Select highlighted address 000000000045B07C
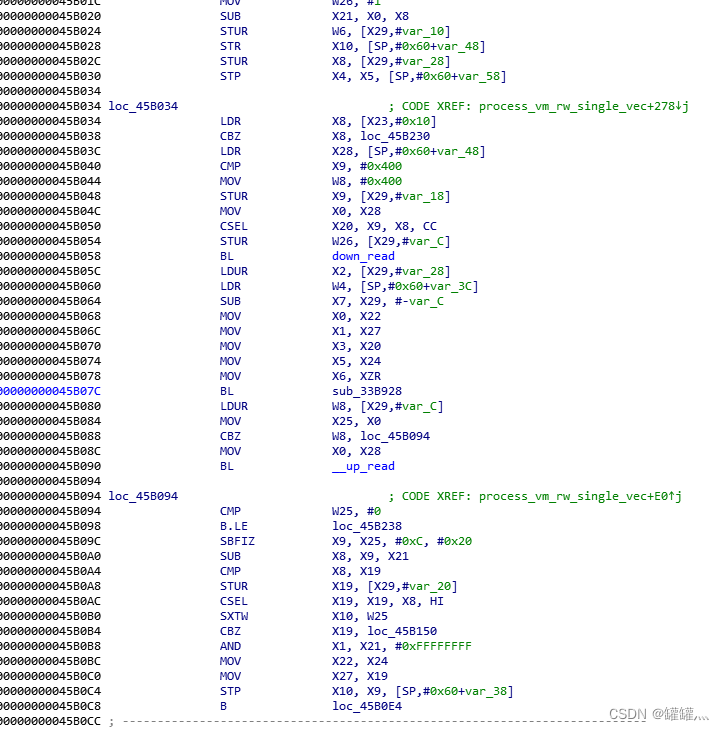The image size is (724, 730). 50,391
